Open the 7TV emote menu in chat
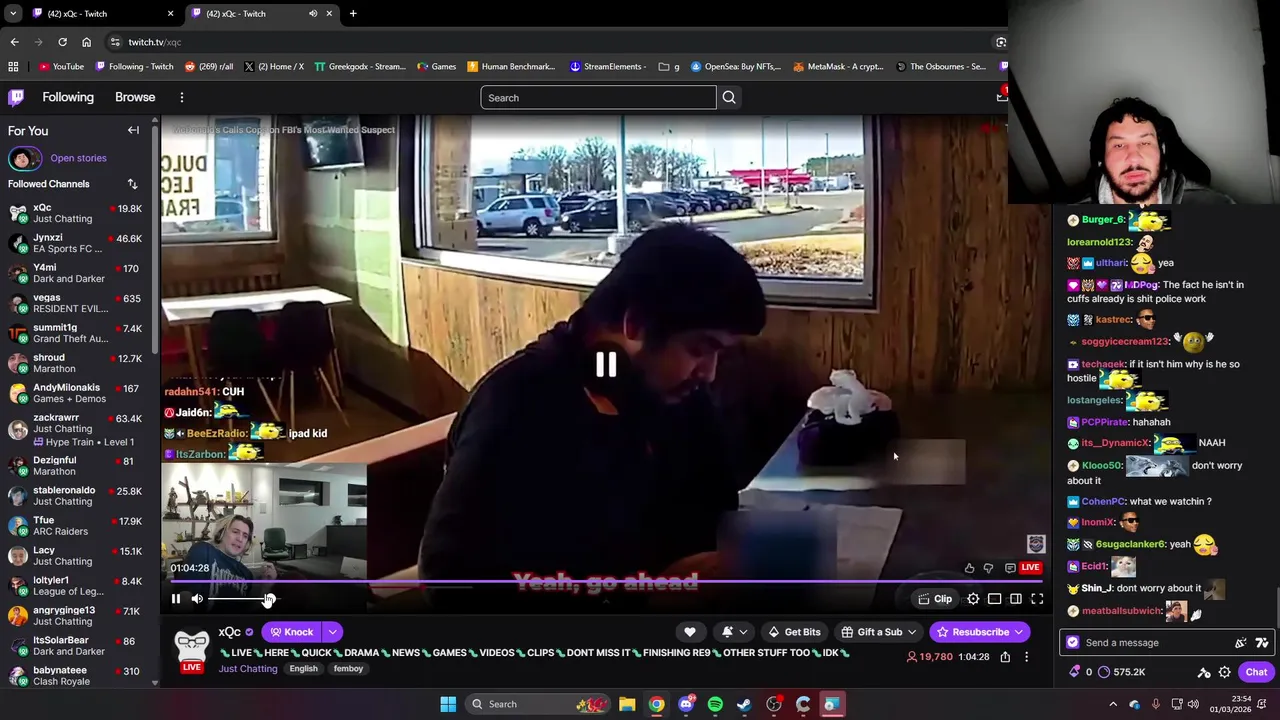This screenshot has height=720, width=1280. pos(1262,643)
